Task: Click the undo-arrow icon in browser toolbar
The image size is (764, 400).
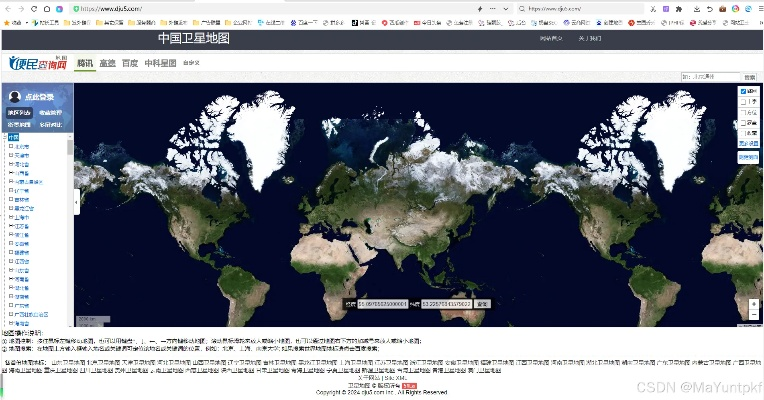Action: [709, 9]
